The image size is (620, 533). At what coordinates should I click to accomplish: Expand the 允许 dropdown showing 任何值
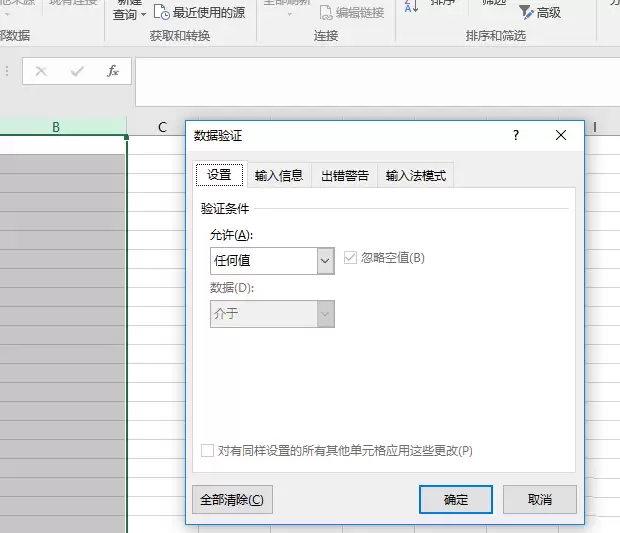tap(272, 261)
